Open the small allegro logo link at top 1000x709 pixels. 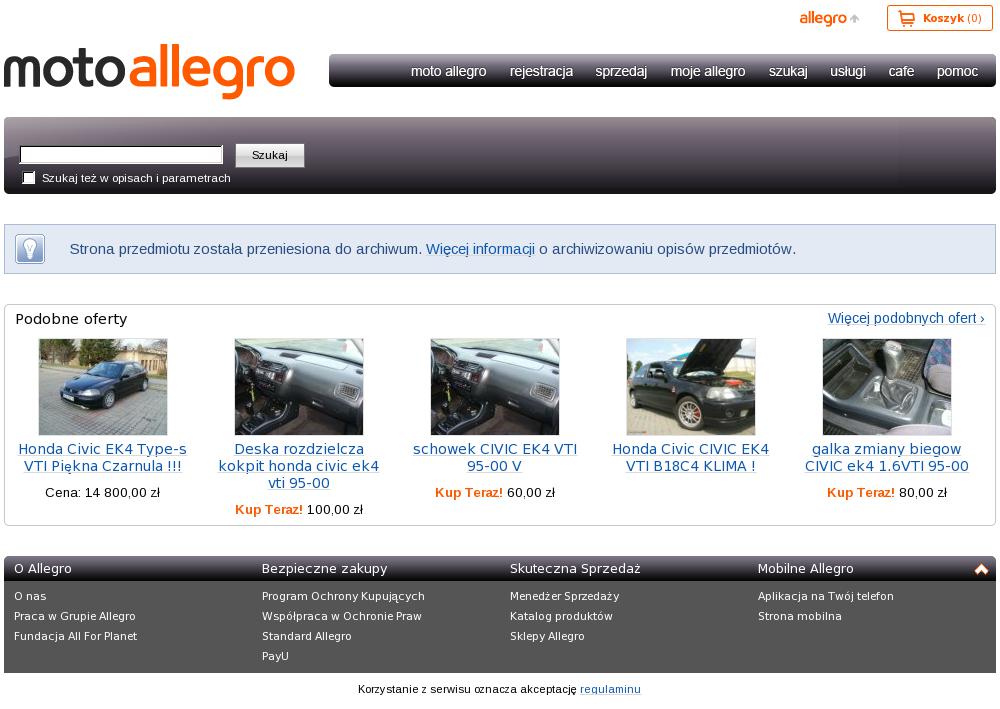[x=829, y=18]
